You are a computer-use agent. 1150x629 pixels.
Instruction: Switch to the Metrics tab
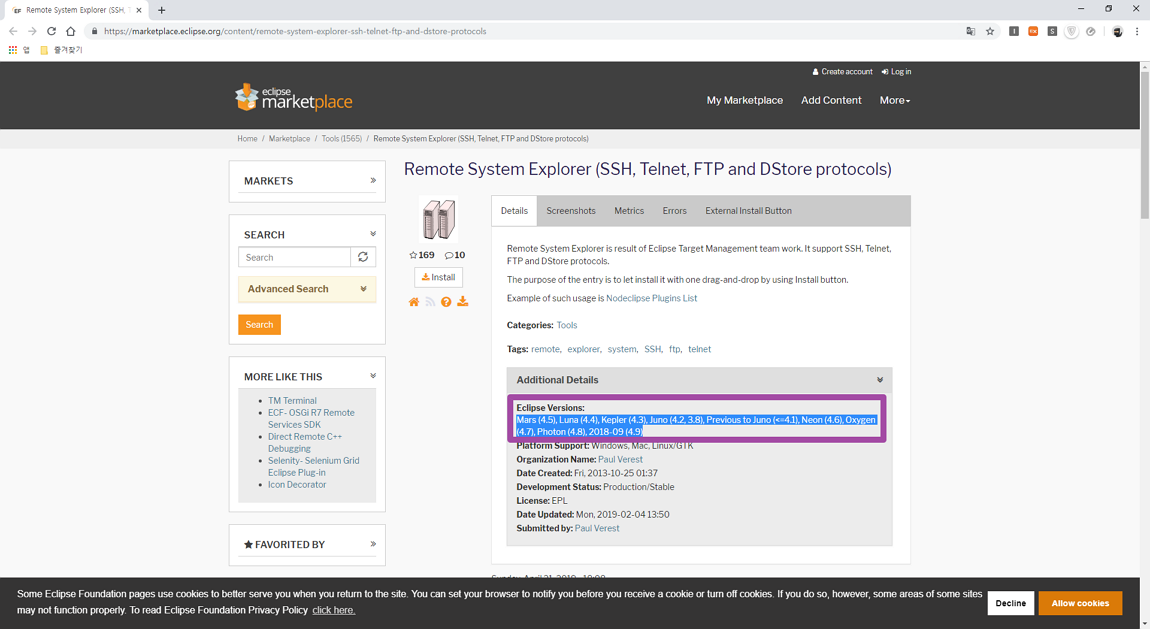(x=629, y=211)
